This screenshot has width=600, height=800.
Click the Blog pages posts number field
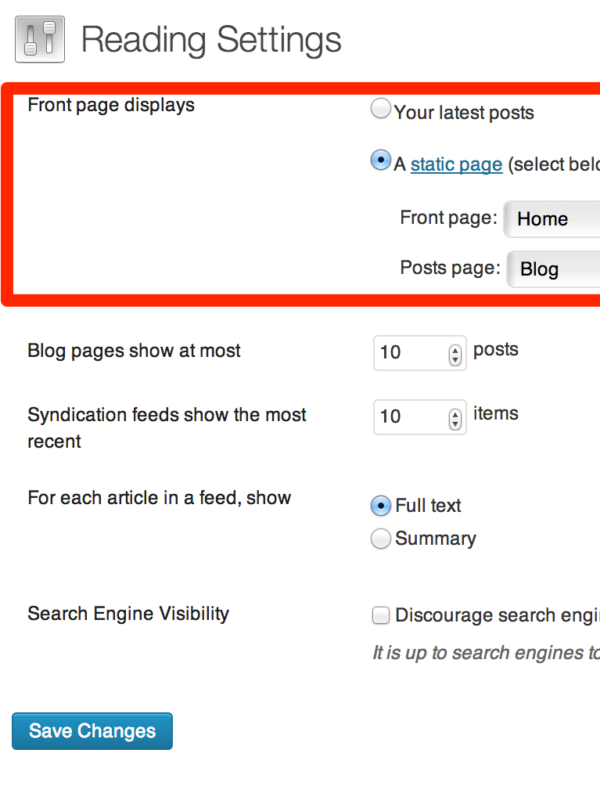[x=419, y=353]
